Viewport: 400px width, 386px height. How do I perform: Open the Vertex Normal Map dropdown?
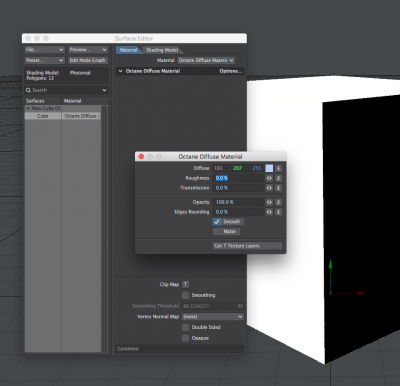tap(213, 317)
